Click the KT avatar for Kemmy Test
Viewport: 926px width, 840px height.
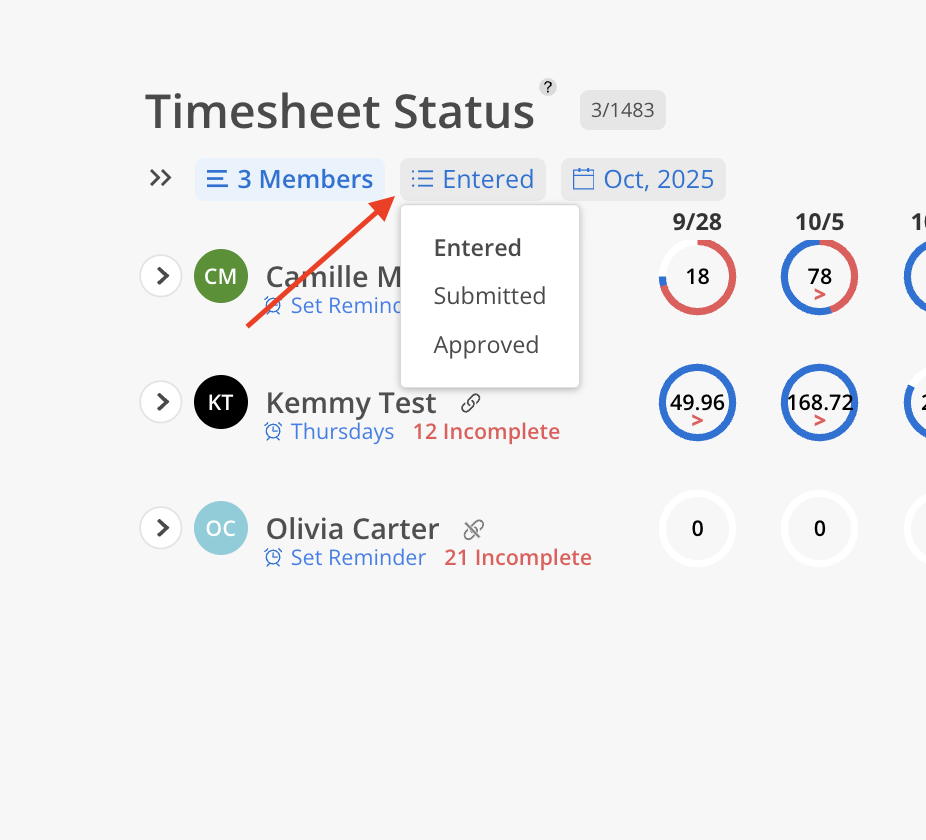click(x=220, y=402)
